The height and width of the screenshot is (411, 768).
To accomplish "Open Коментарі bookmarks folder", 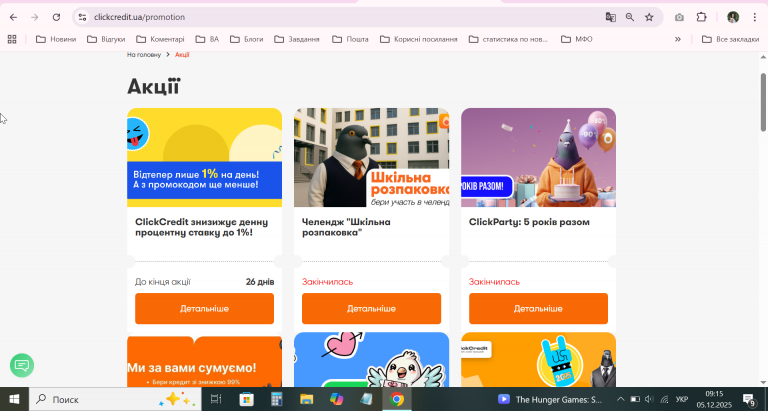I will pyautogui.click(x=161, y=39).
